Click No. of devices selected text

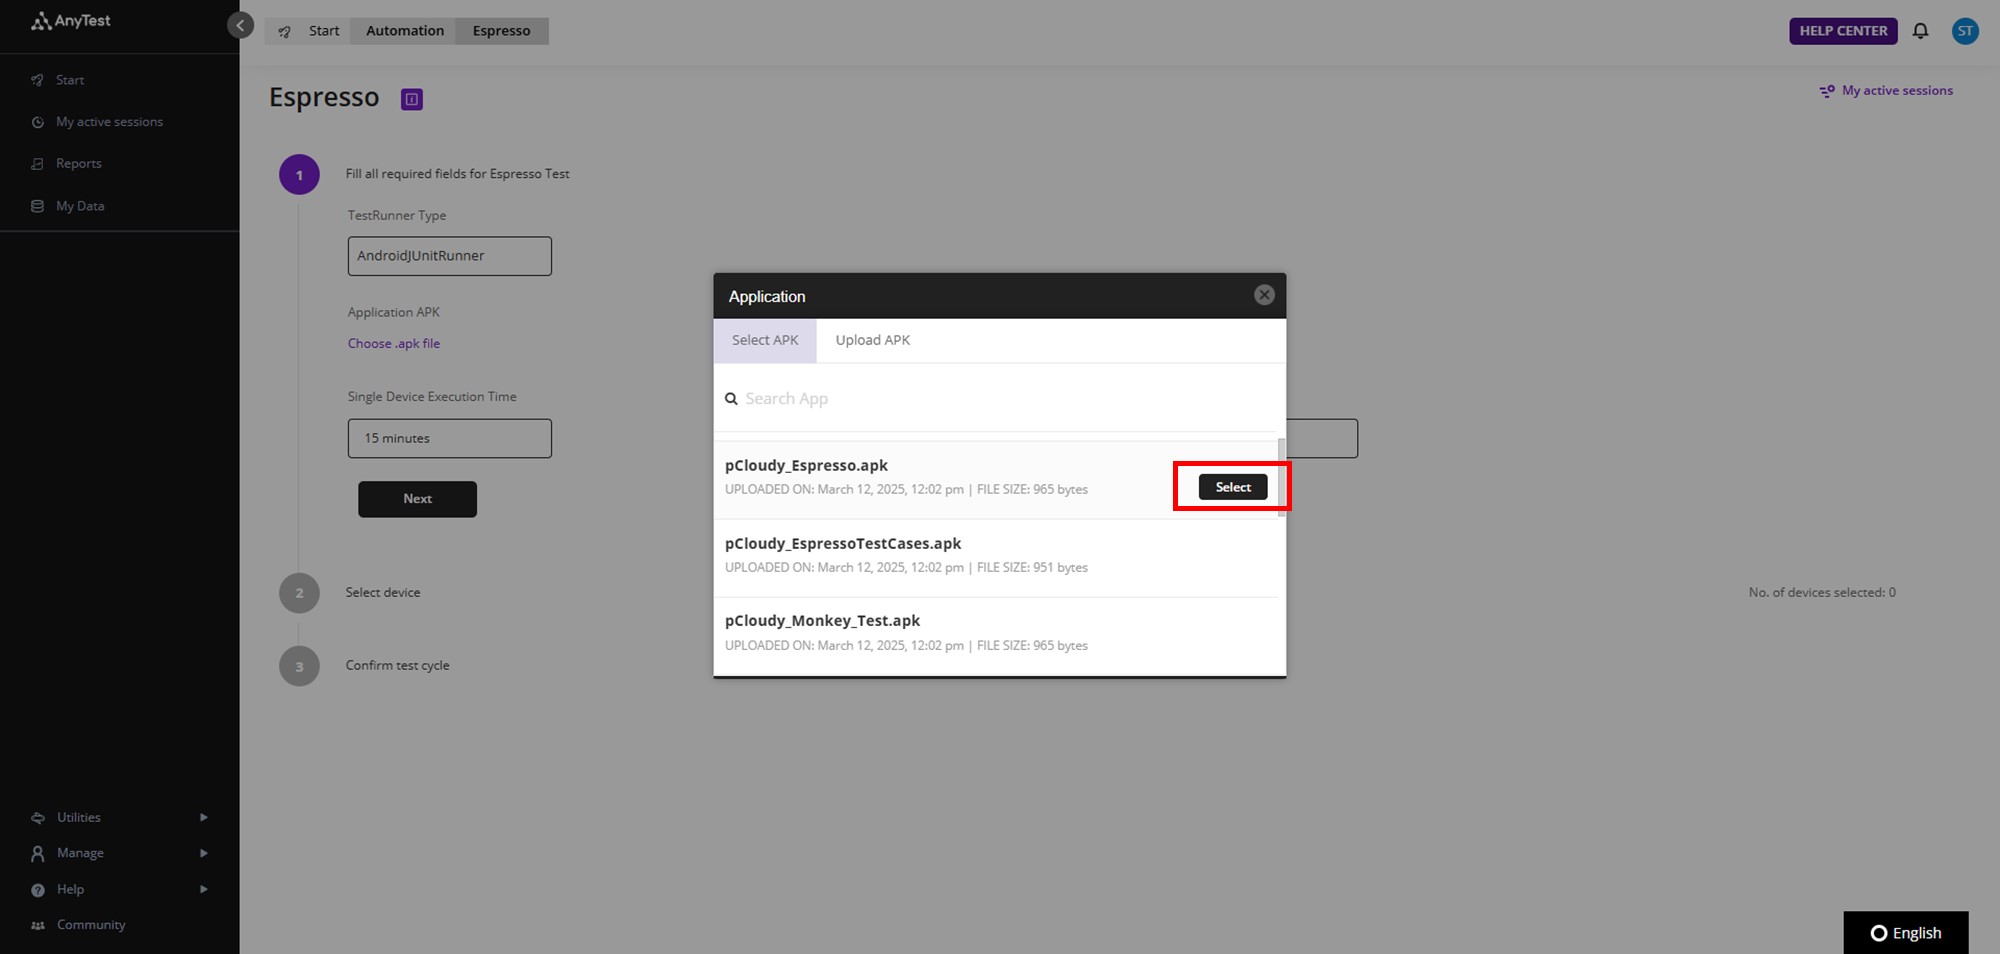pyautogui.click(x=1822, y=593)
